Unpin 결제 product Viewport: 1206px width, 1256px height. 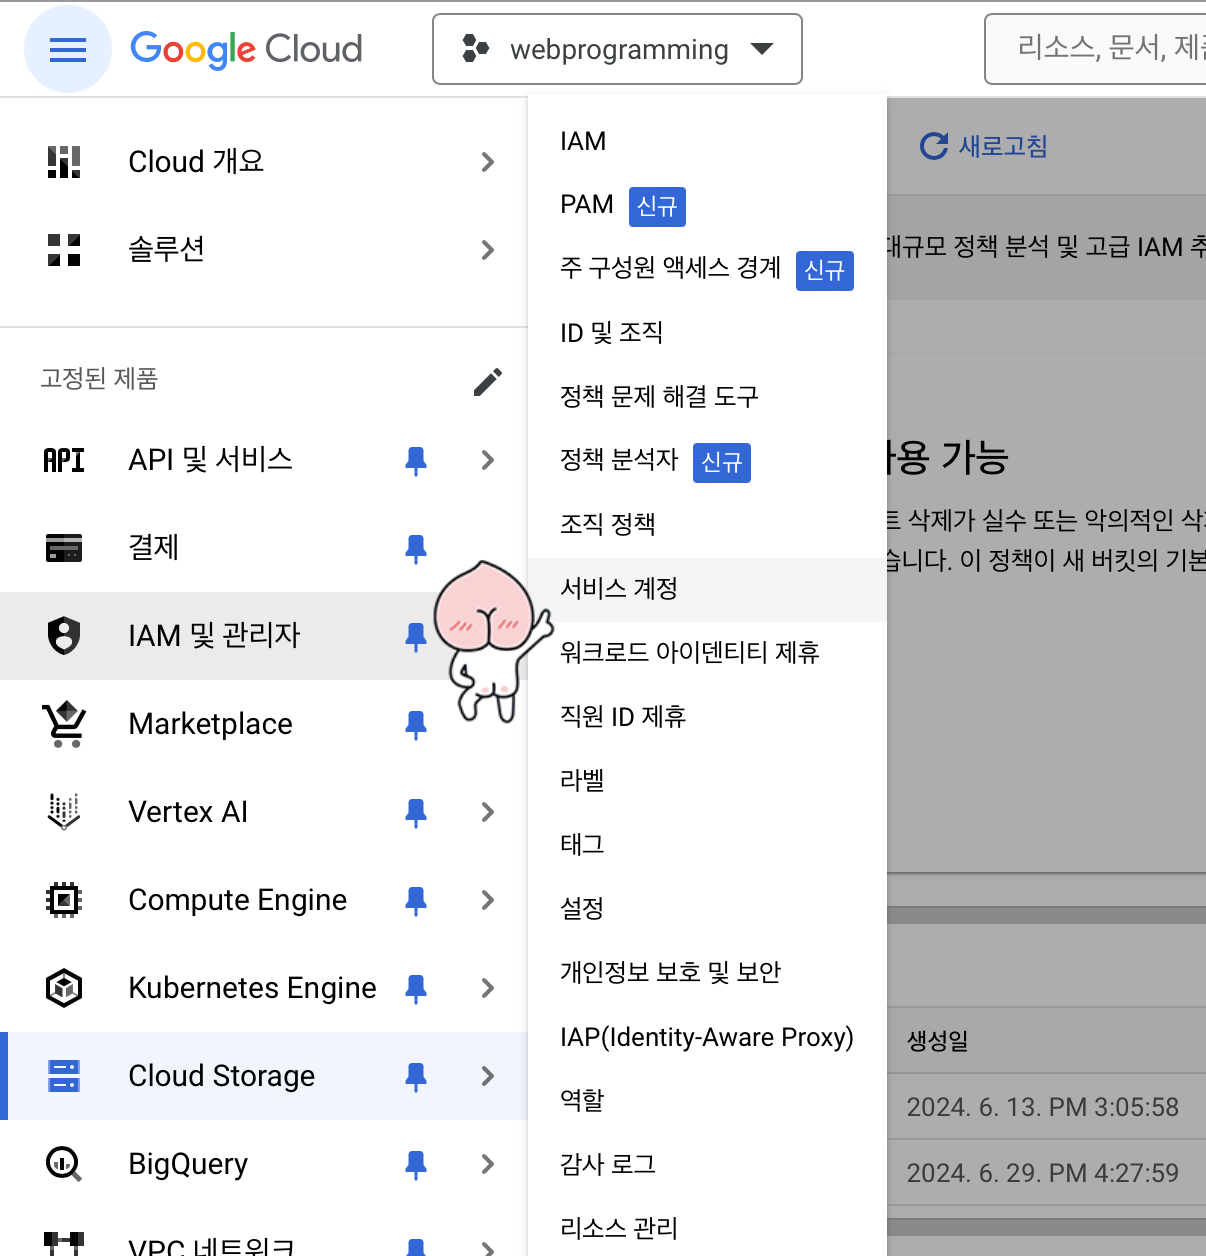pyautogui.click(x=416, y=548)
